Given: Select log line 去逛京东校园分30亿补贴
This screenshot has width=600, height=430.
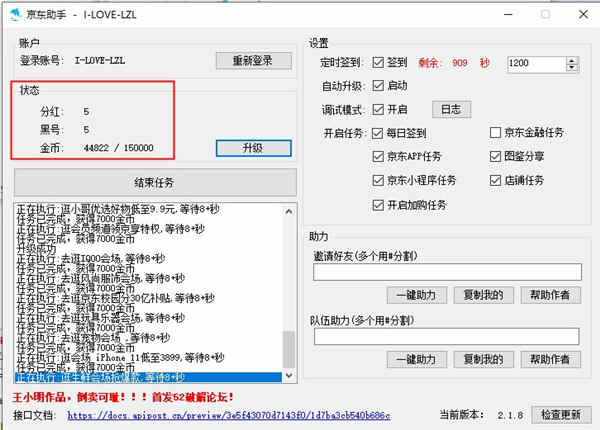Looking at the screenshot, I should 115,298.
